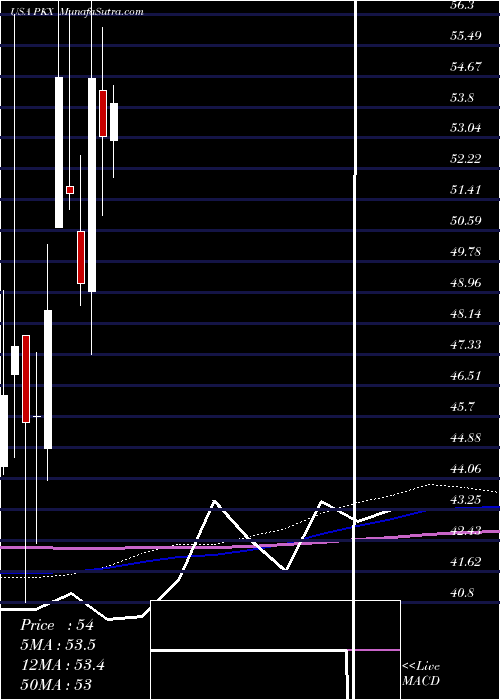Select the small red candle at 51.41
The height and width of the screenshot is (700, 500).
click(70, 190)
